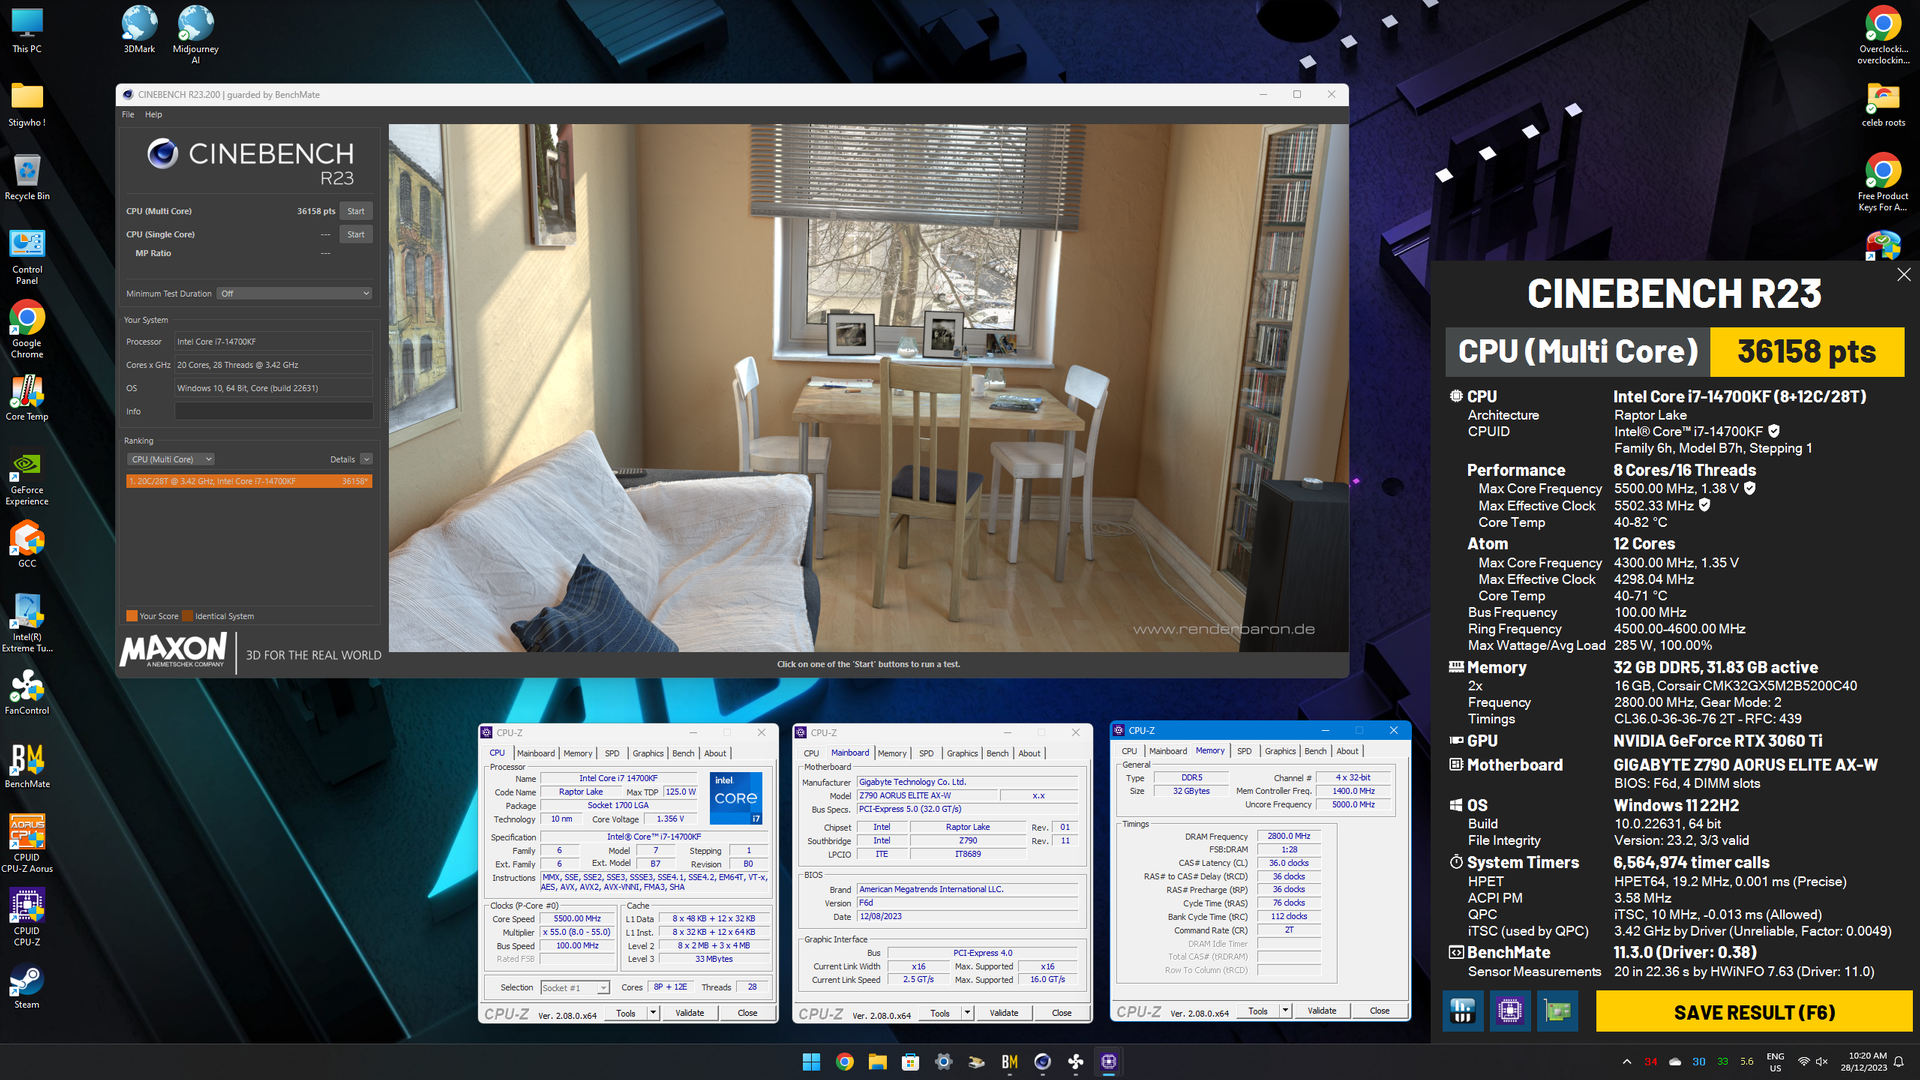Switch to CPU tab in memory CPU-Z
The image size is (1920, 1080).
(1129, 751)
